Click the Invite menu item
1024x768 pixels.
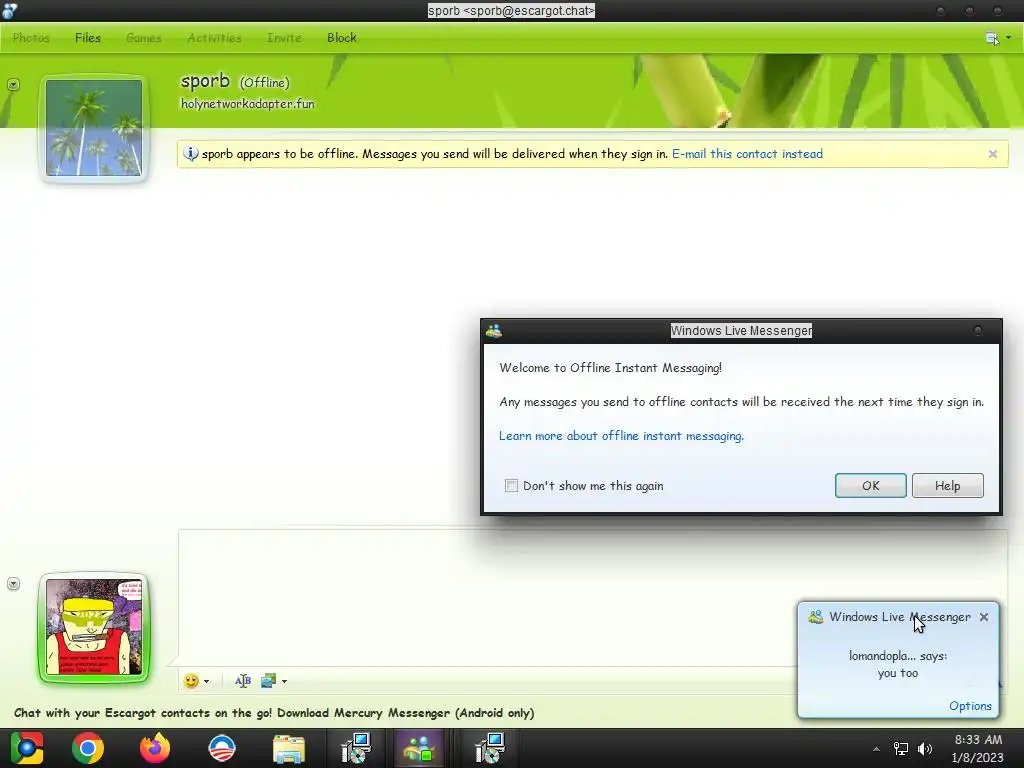(284, 38)
